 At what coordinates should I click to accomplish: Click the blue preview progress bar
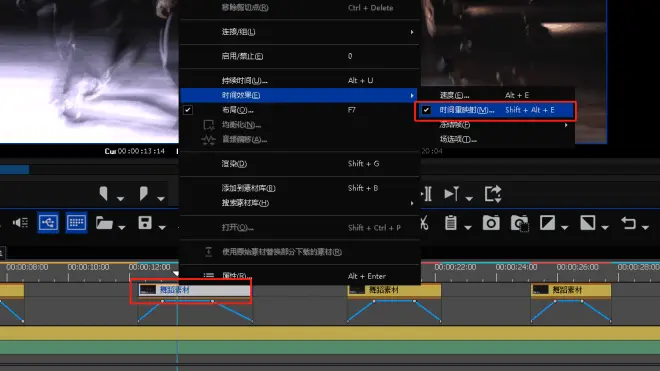[x=14, y=170]
